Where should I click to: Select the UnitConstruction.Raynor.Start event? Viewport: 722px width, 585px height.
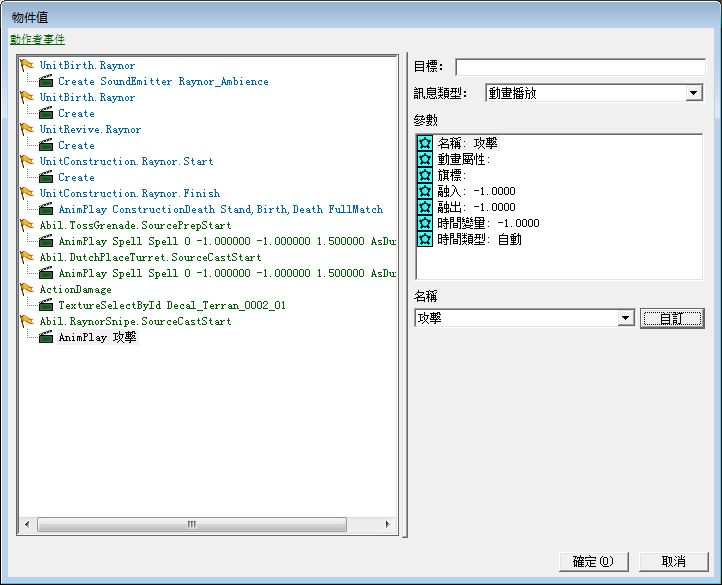tap(127, 161)
